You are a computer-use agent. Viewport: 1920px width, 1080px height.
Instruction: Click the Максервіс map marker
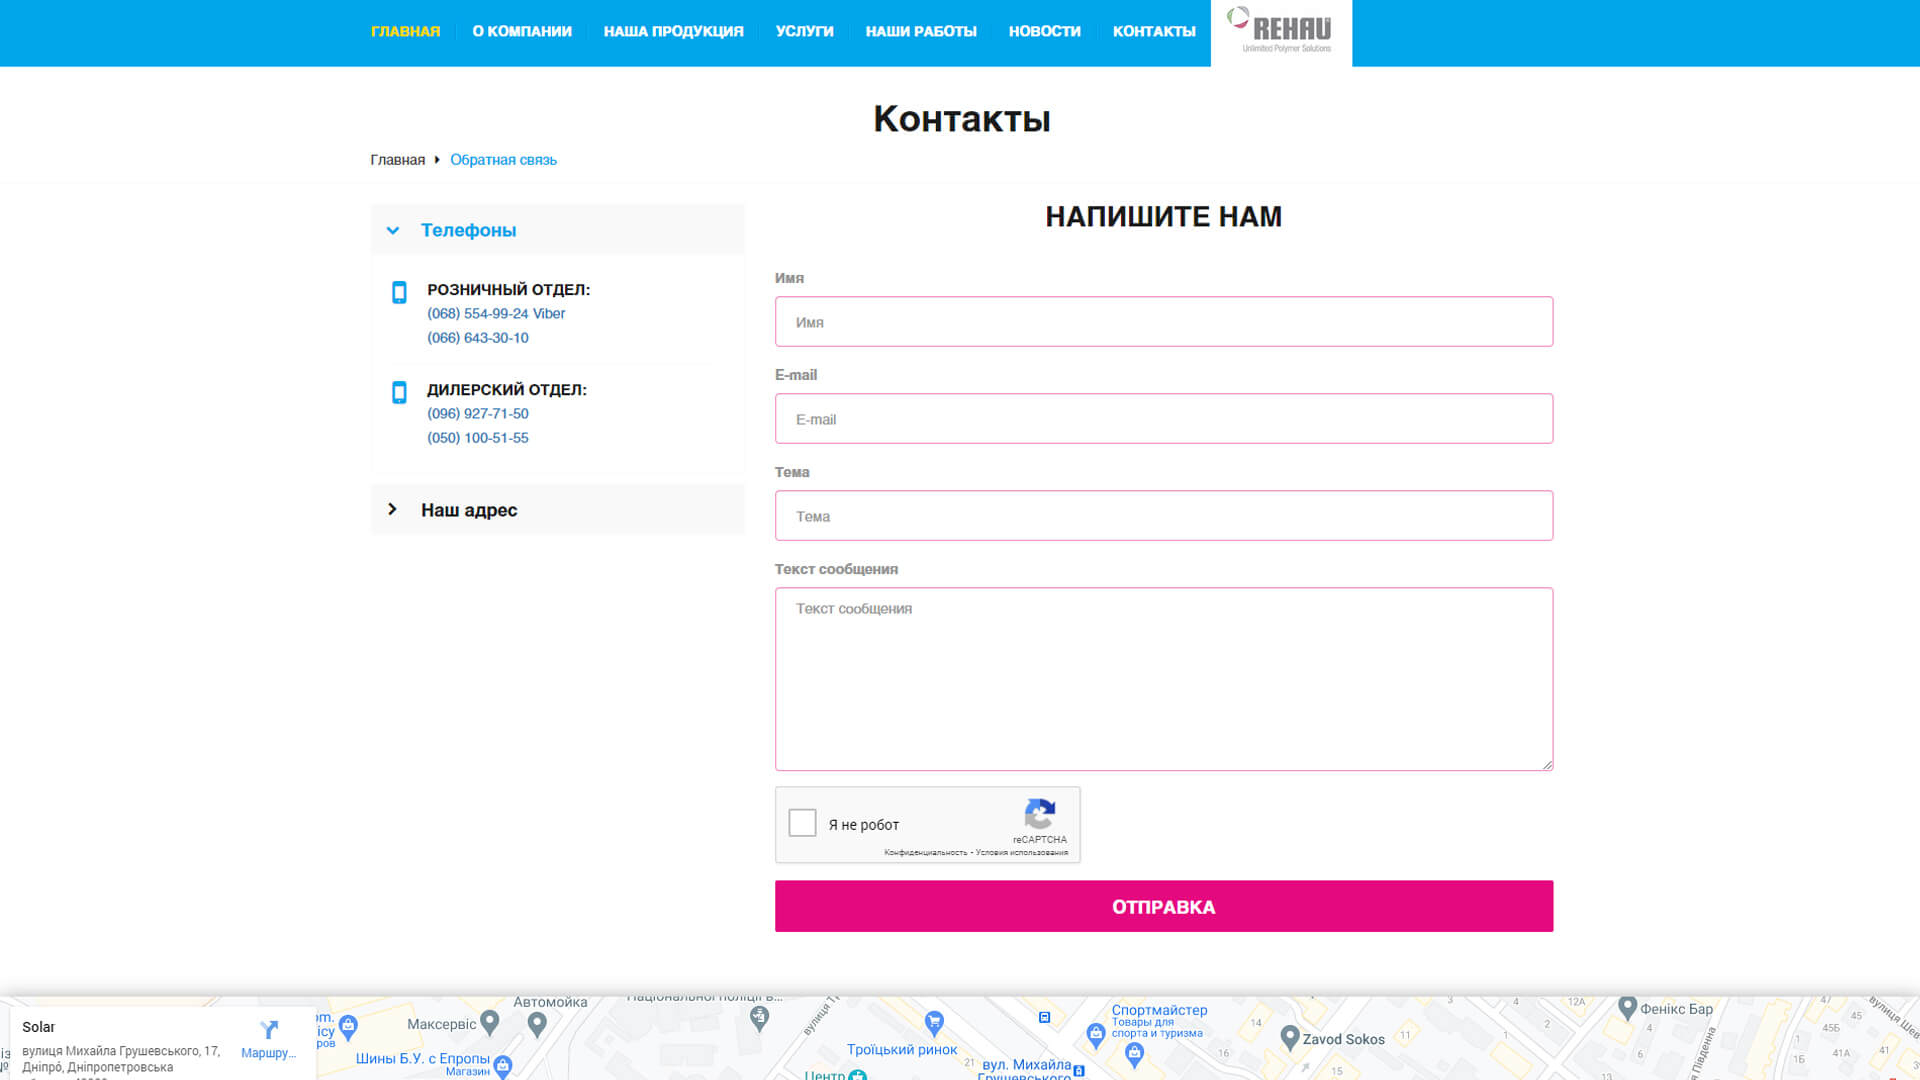click(x=490, y=1022)
